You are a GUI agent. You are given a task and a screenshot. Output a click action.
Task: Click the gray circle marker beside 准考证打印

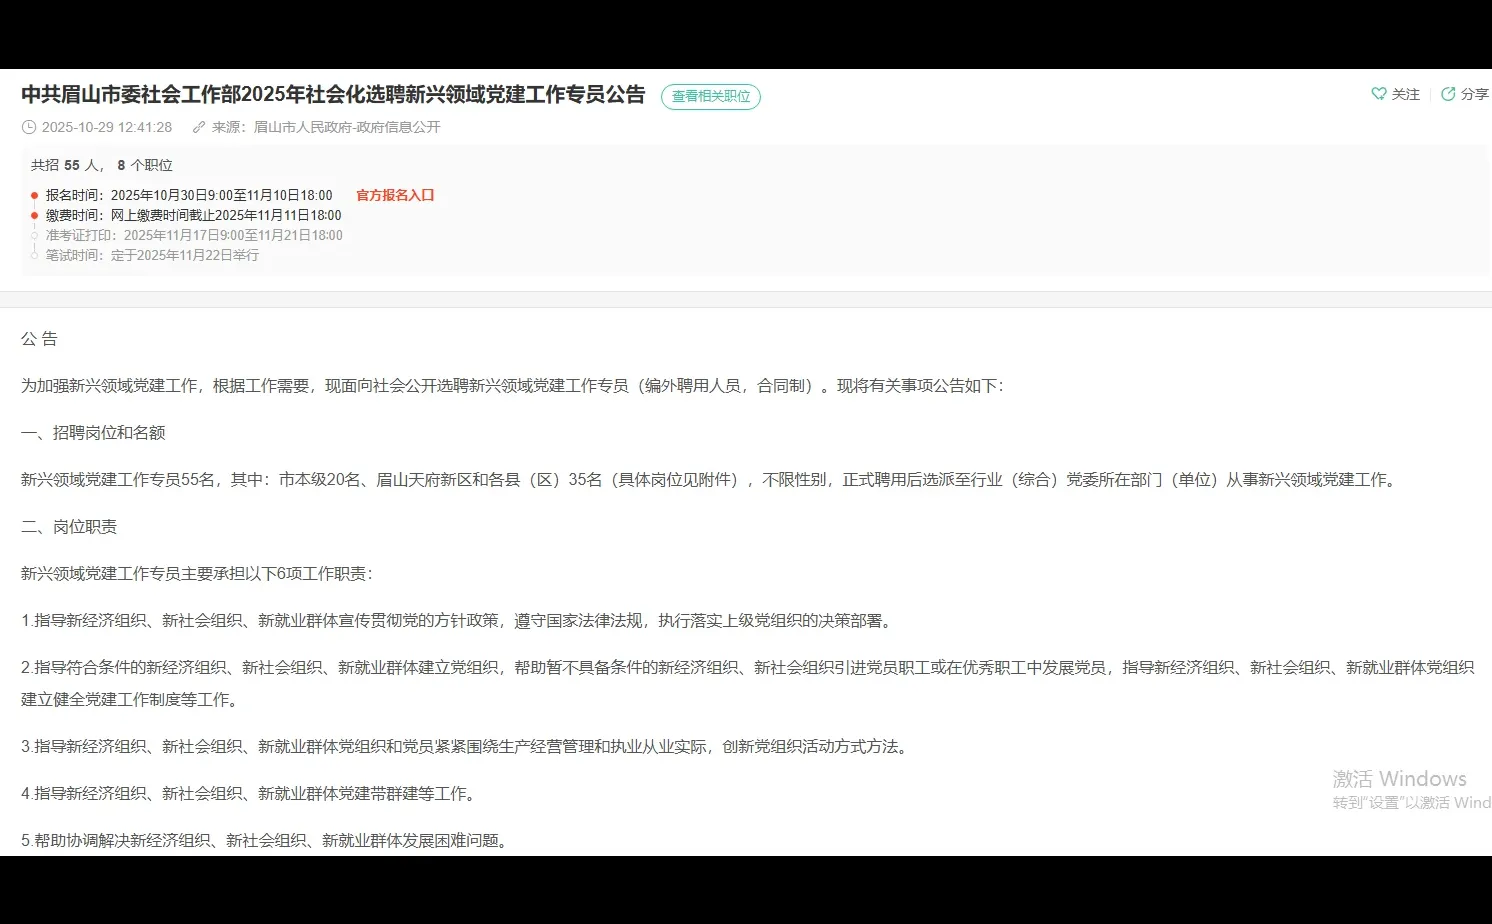[x=36, y=235]
